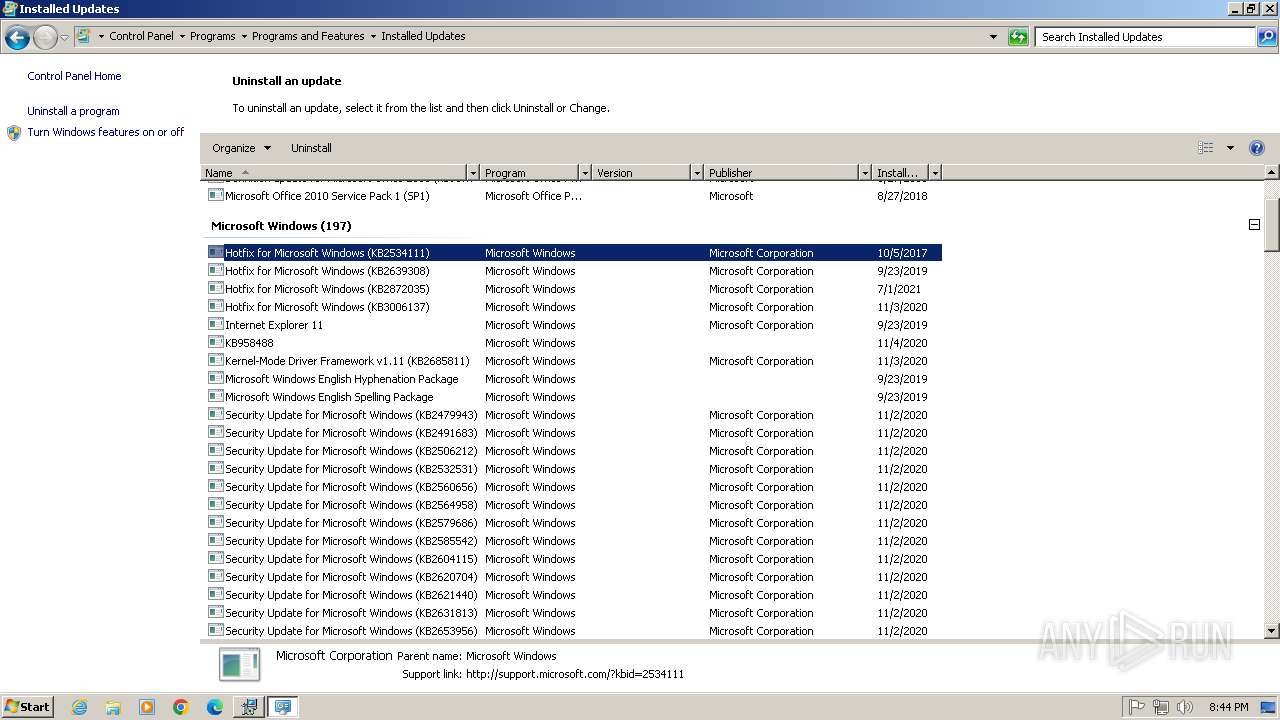Open the Version column filter dropdown
Image resolution: width=1280 pixels, height=720 pixels.
(x=697, y=173)
